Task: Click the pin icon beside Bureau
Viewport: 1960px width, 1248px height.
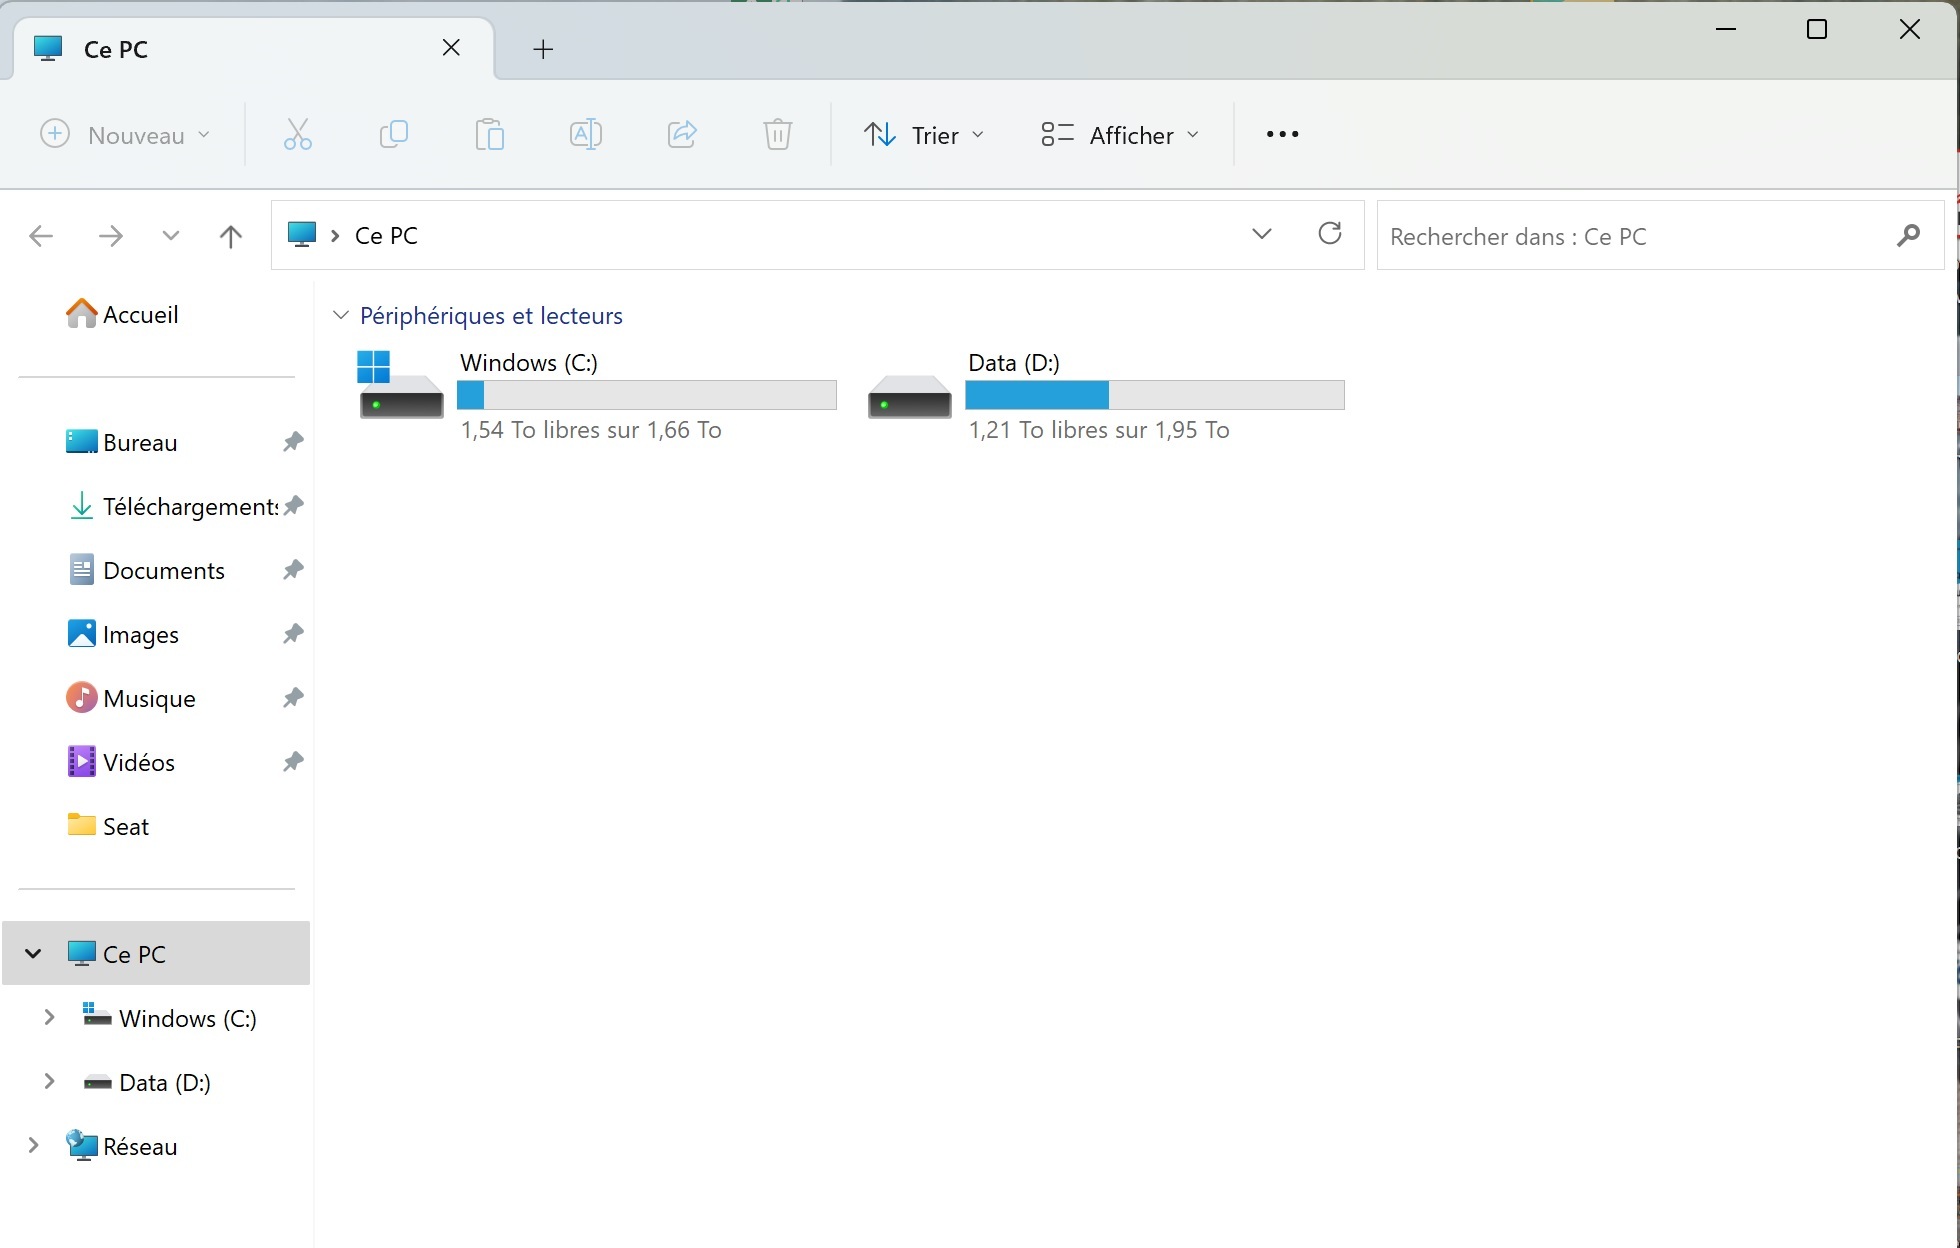Action: pyautogui.click(x=292, y=442)
